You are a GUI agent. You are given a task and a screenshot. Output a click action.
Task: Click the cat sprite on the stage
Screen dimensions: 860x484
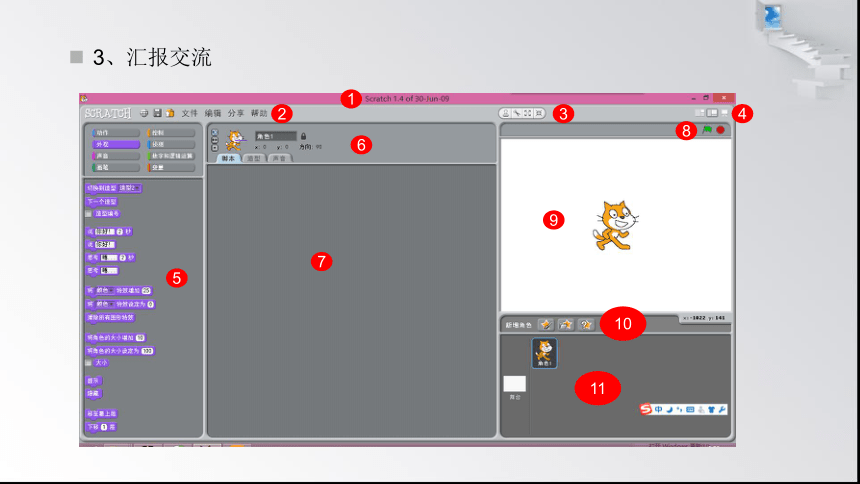[615, 226]
